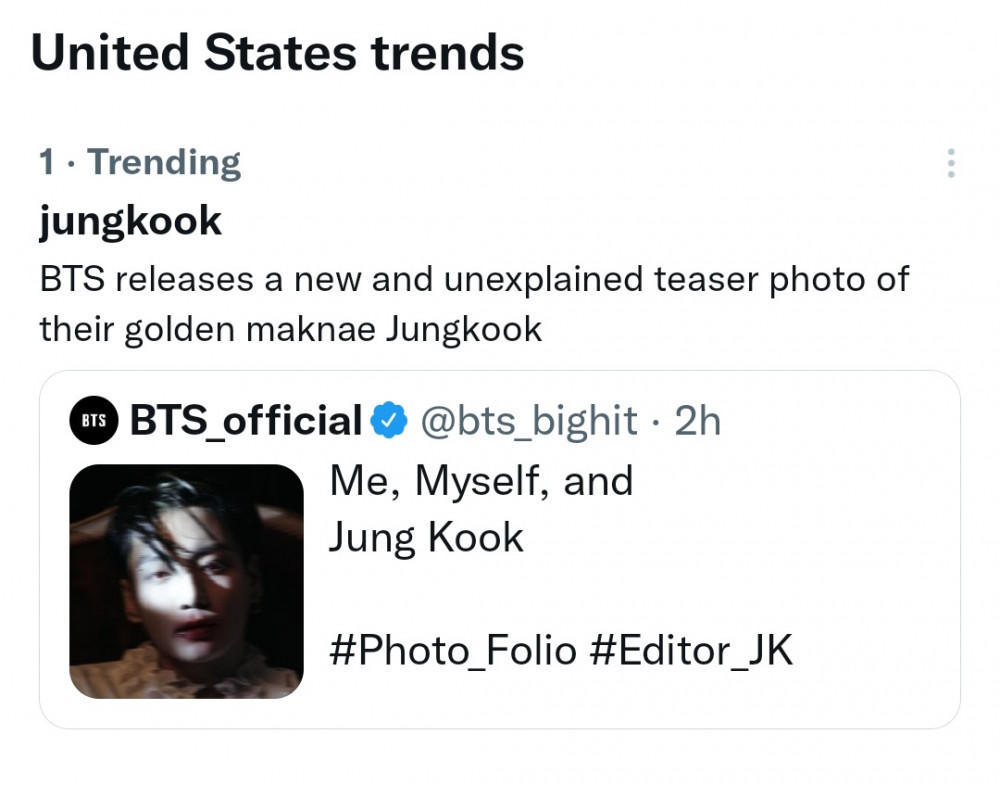Screen dimensions: 1000x785
Task: Click the BTS round profile avatar
Action: click(x=94, y=420)
